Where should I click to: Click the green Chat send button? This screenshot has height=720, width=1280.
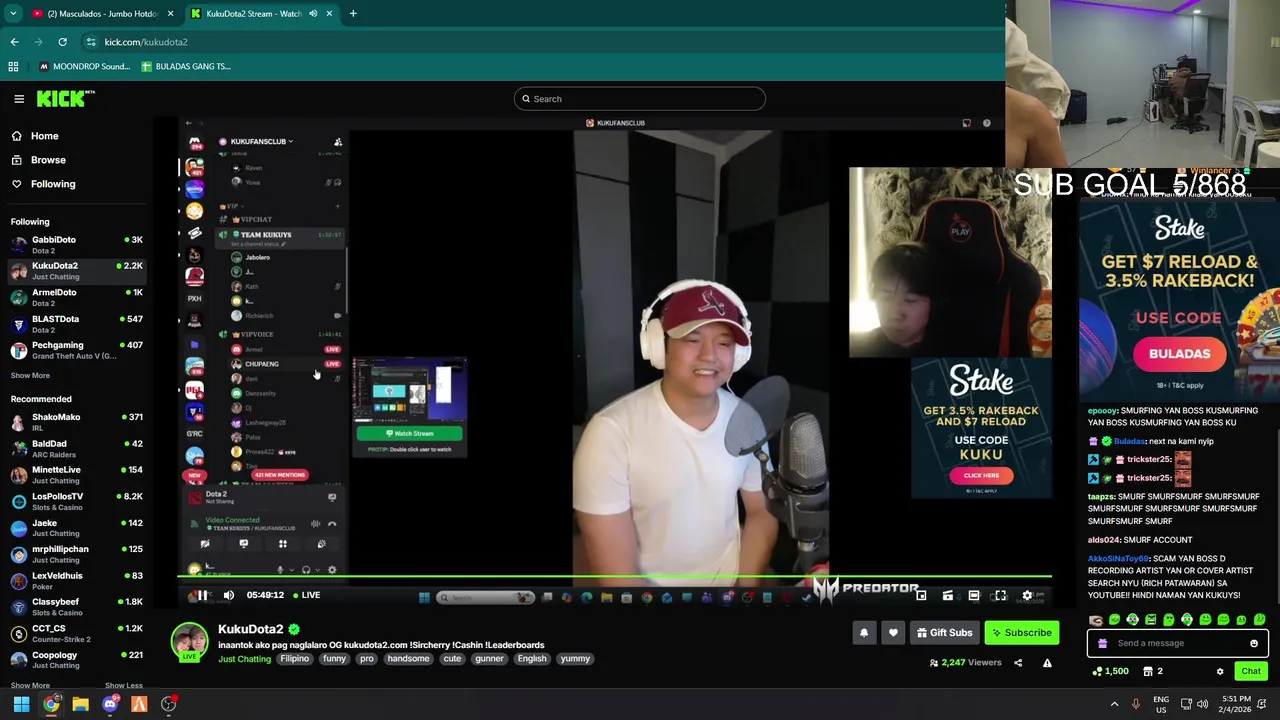[1251, 671]
